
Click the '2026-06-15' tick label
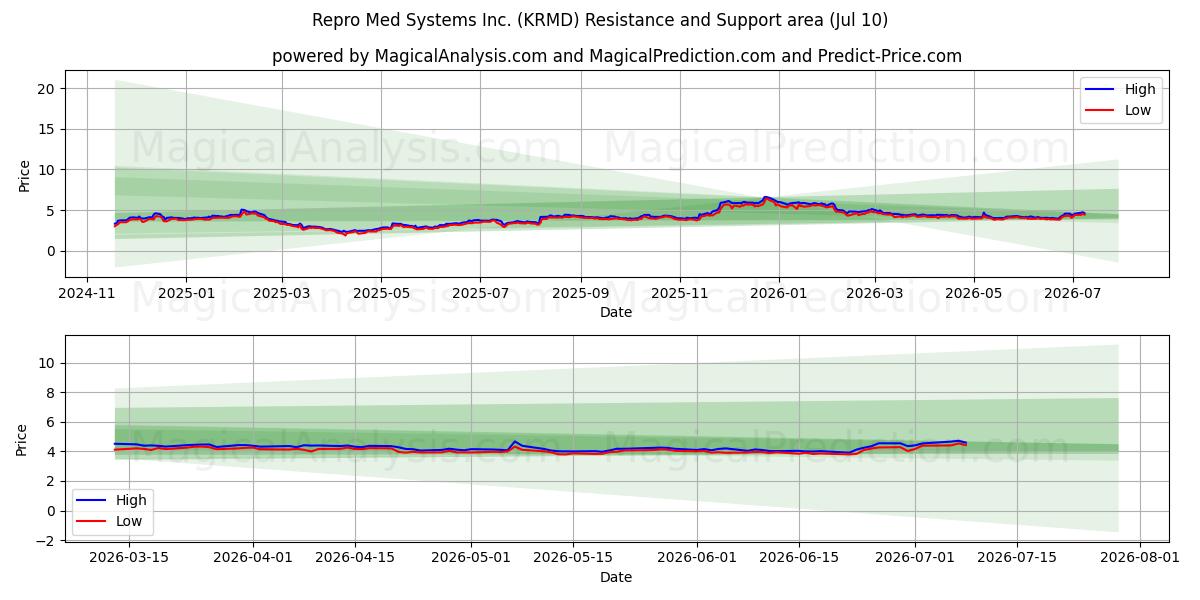point(799,557)
